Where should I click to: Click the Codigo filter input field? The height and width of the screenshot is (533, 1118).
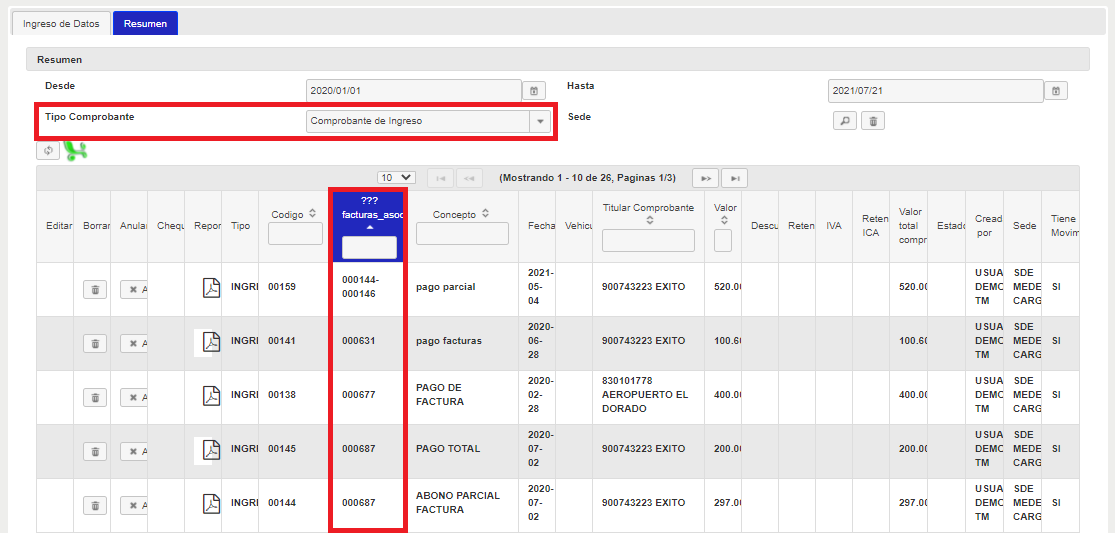point(295,234)
